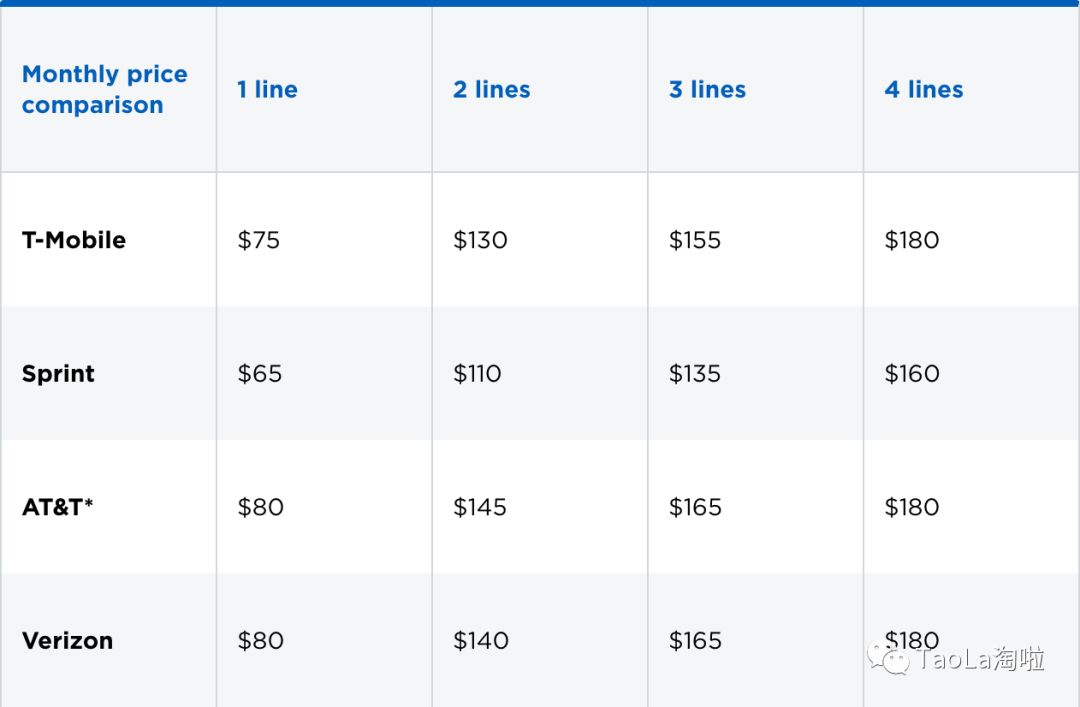Select the T-Mobile row label

tap(74, 240)
